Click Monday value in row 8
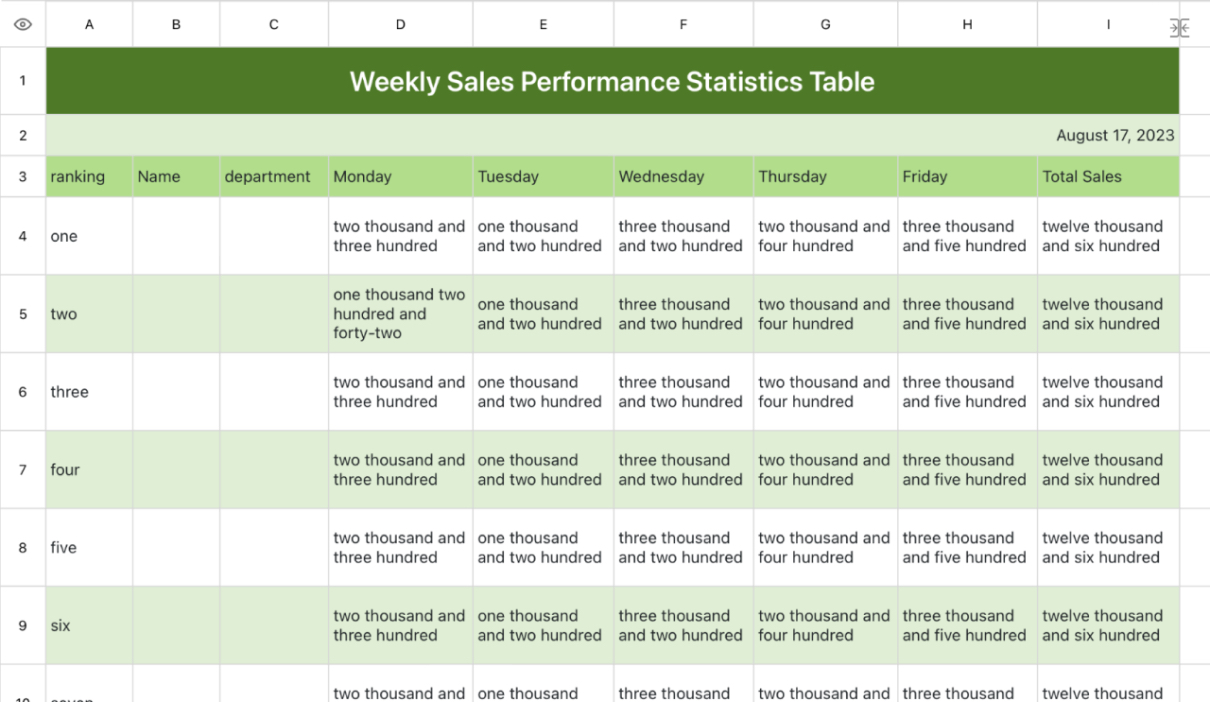Screen dimensions: 1210x702 [x=400, y=548]
